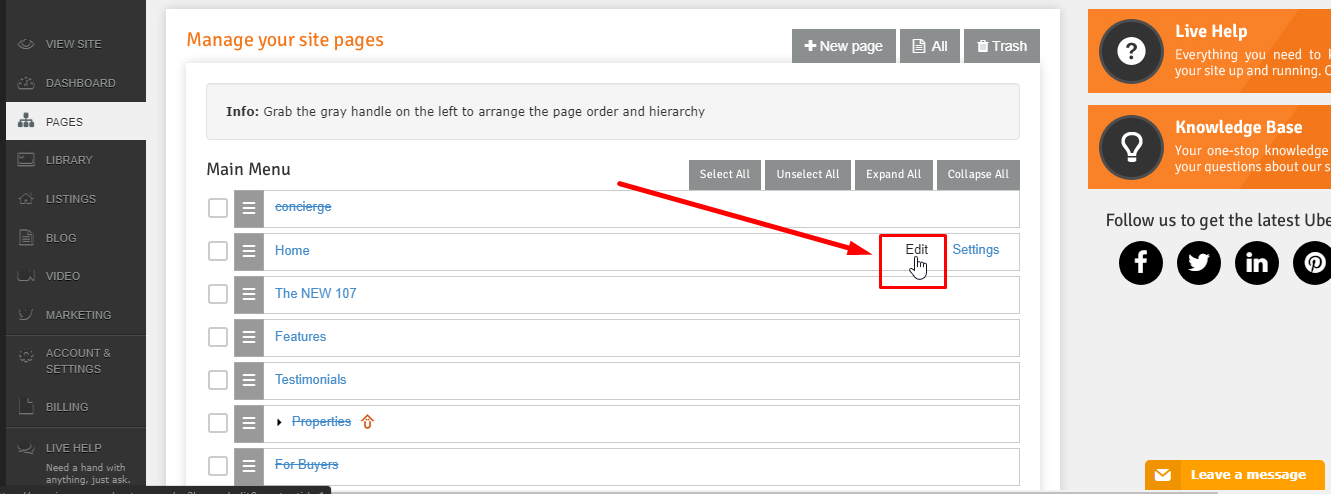The height and width of the screenshot is (494, 1331).
Task: Open Listings in the left sidebar
Action: pos(71,199)
